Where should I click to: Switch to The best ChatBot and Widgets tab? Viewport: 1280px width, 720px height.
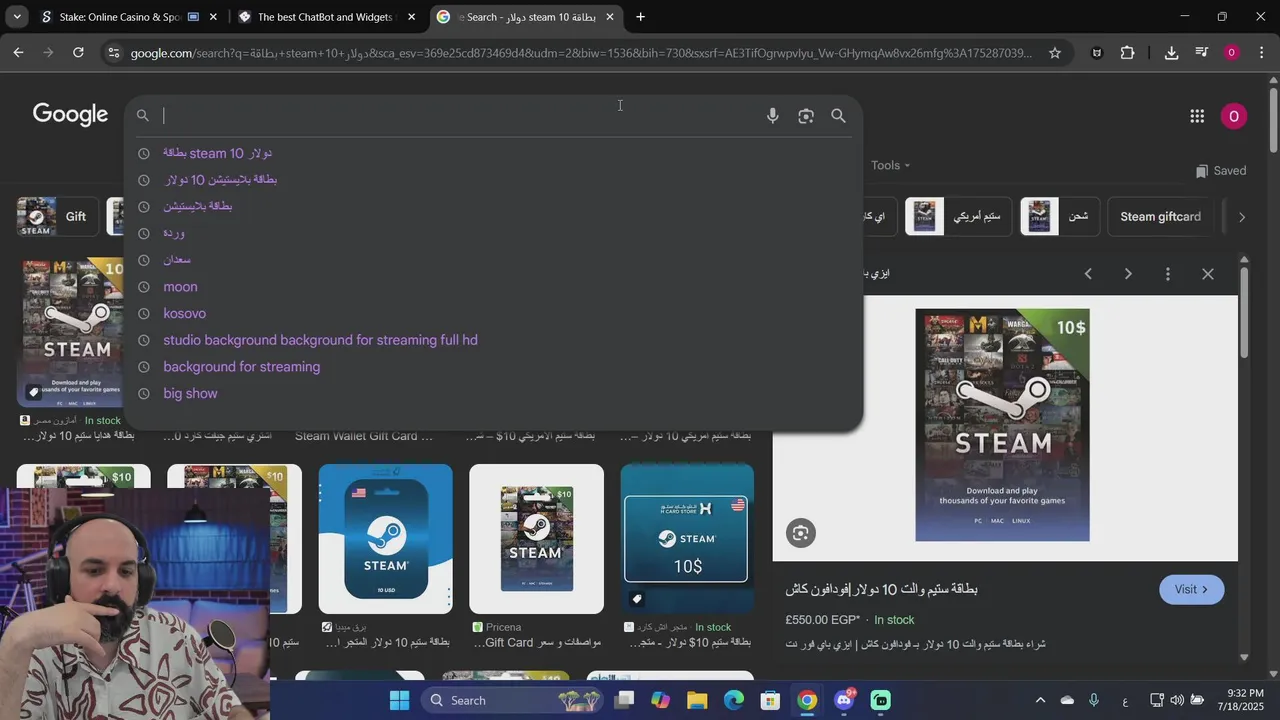[x=324, y=17]
